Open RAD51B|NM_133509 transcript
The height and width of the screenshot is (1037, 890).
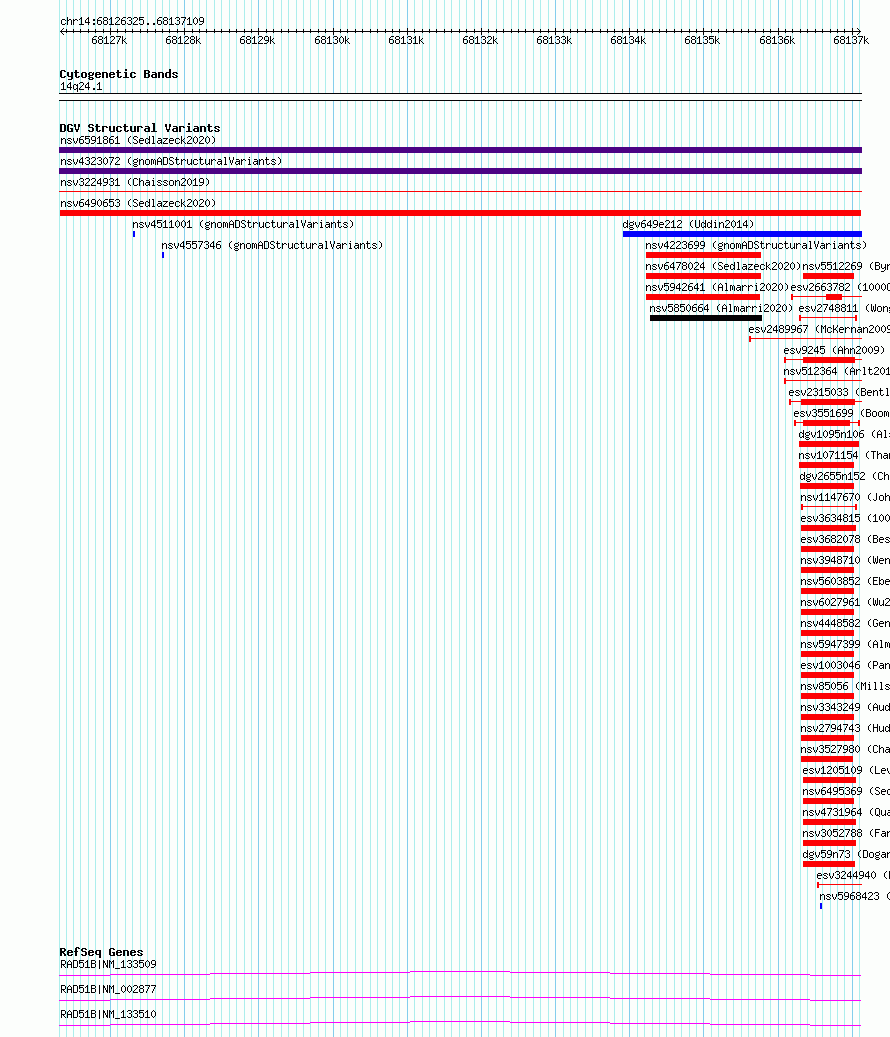point(108,965)
